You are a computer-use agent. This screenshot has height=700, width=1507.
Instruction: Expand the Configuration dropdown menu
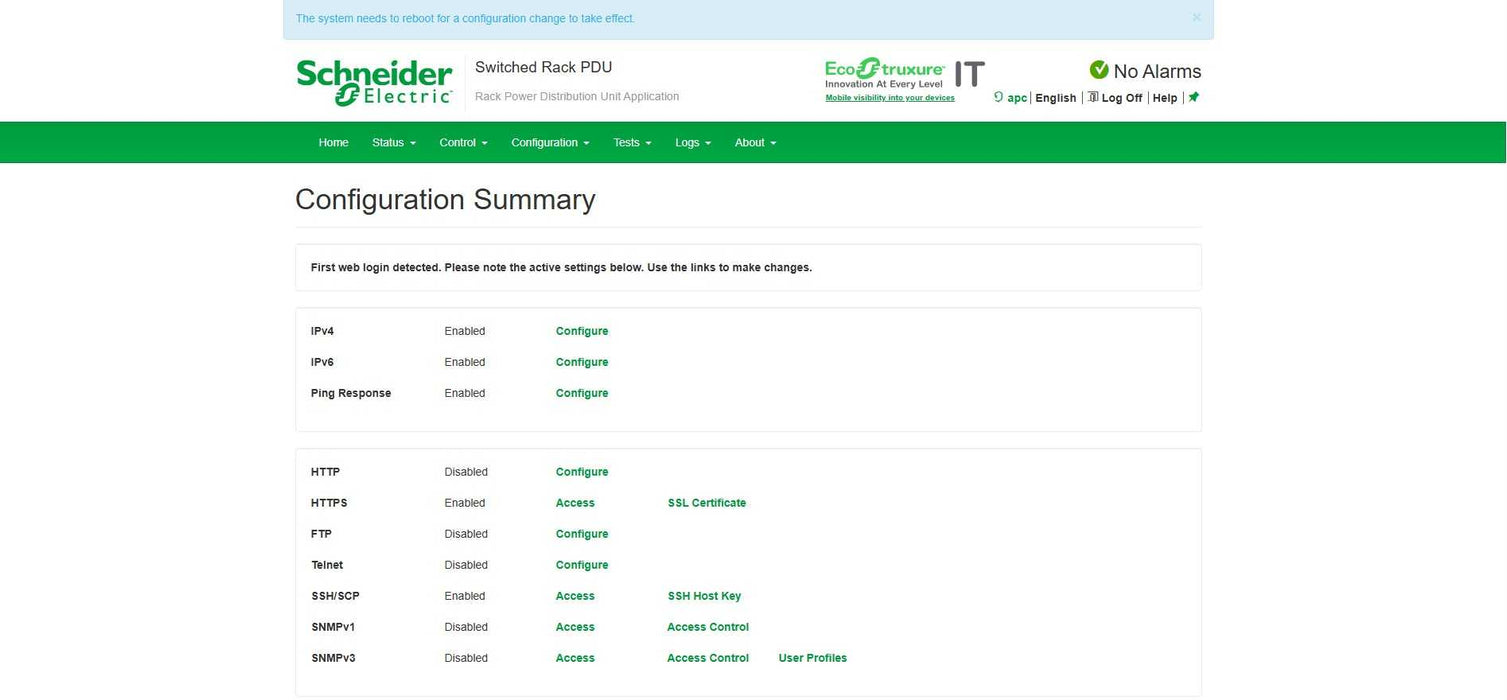[550, 143]
